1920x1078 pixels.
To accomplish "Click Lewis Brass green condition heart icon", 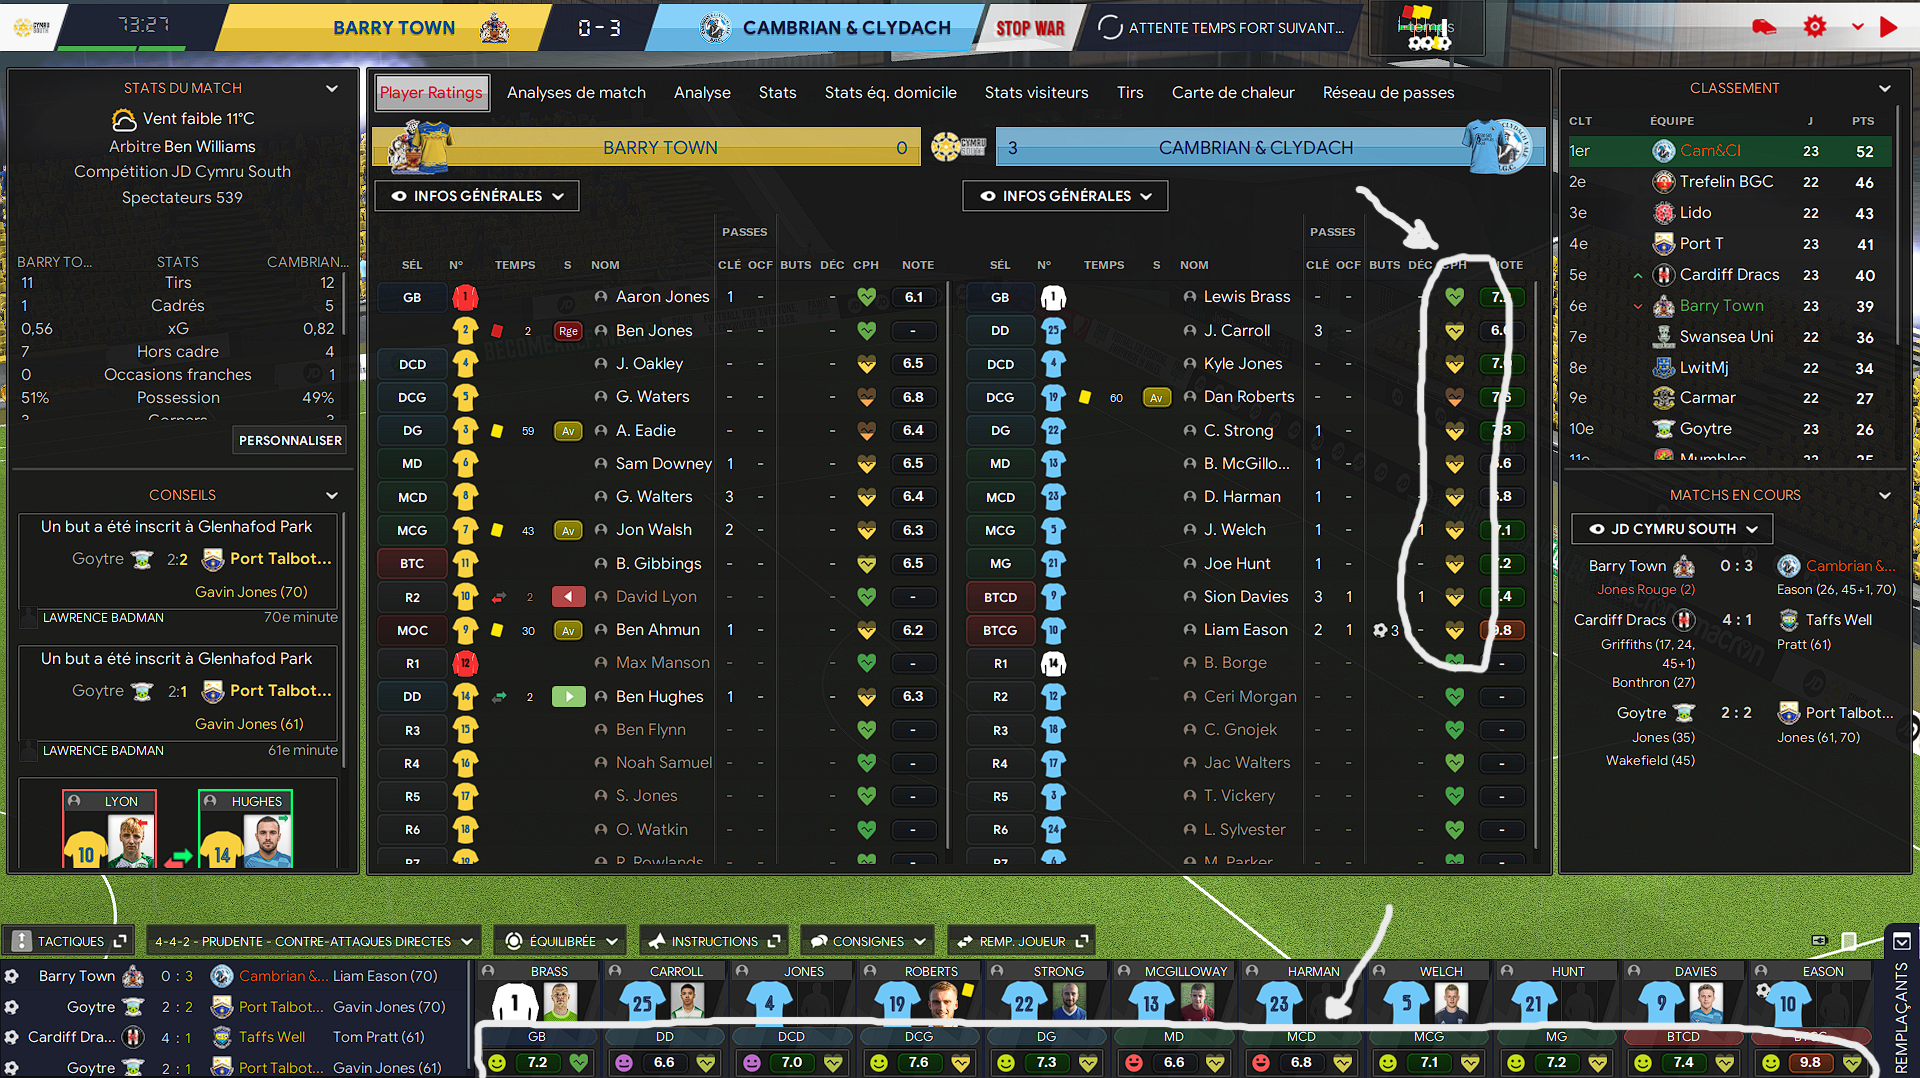I will coord(1454,297).
